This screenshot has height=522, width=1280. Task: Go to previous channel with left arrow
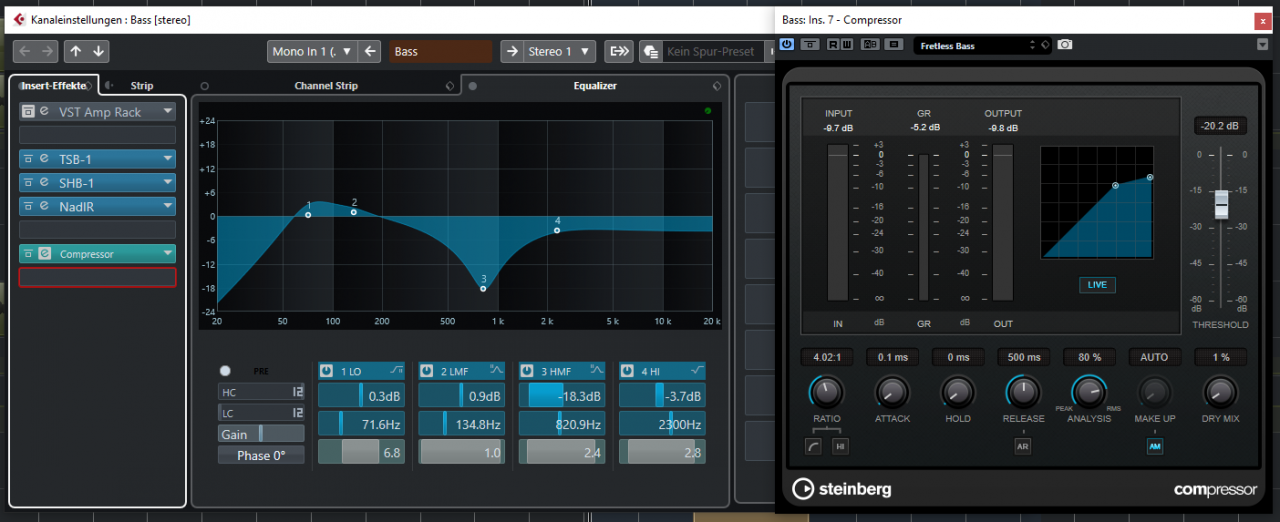[x=25, y=51]
